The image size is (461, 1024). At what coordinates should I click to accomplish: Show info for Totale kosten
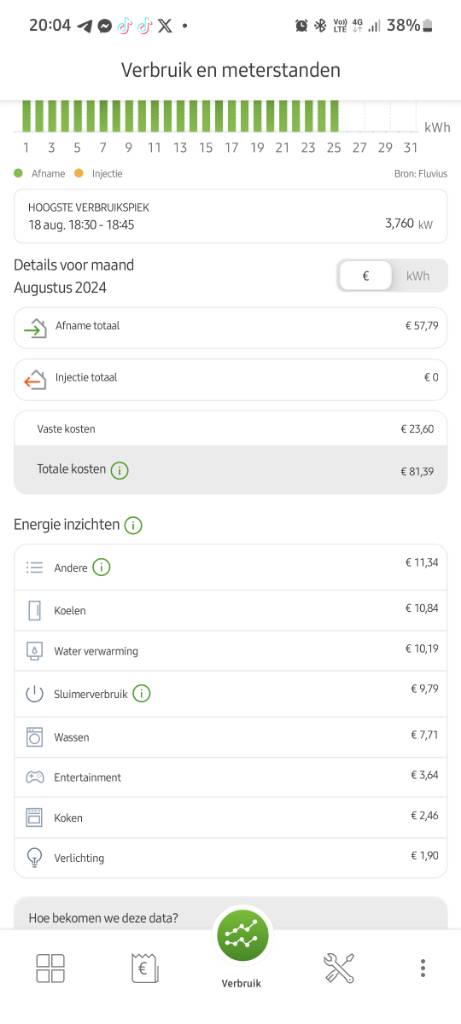click(119, 470)
